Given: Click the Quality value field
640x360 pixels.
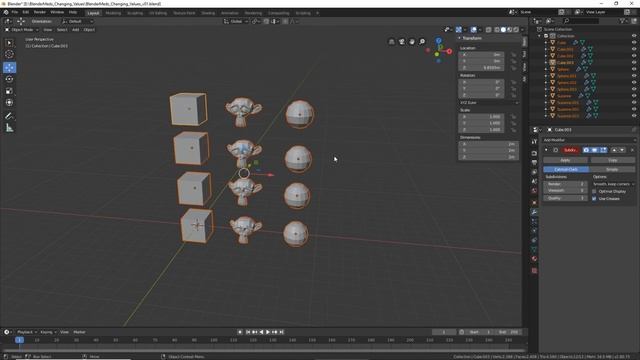Looking at the screenshot, I should [x=565, y=198].
